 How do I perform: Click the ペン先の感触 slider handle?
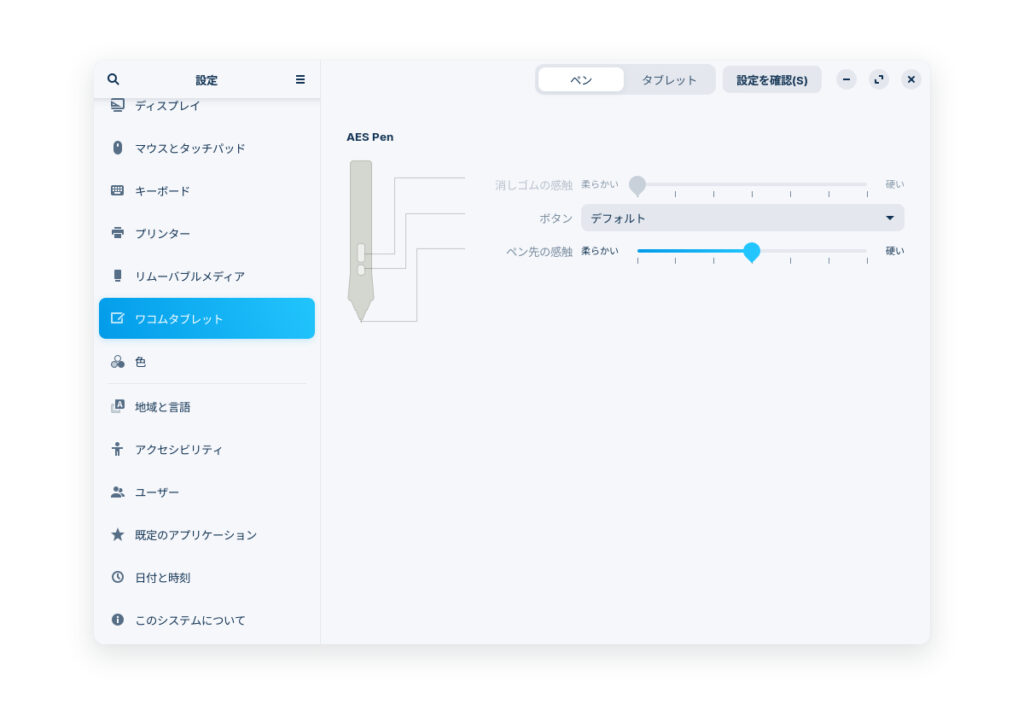752,251
